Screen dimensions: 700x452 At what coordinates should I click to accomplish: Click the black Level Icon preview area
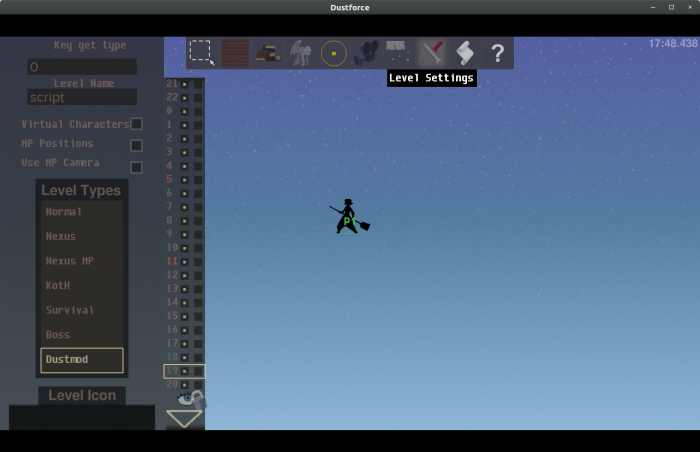(x=82, y=418)
